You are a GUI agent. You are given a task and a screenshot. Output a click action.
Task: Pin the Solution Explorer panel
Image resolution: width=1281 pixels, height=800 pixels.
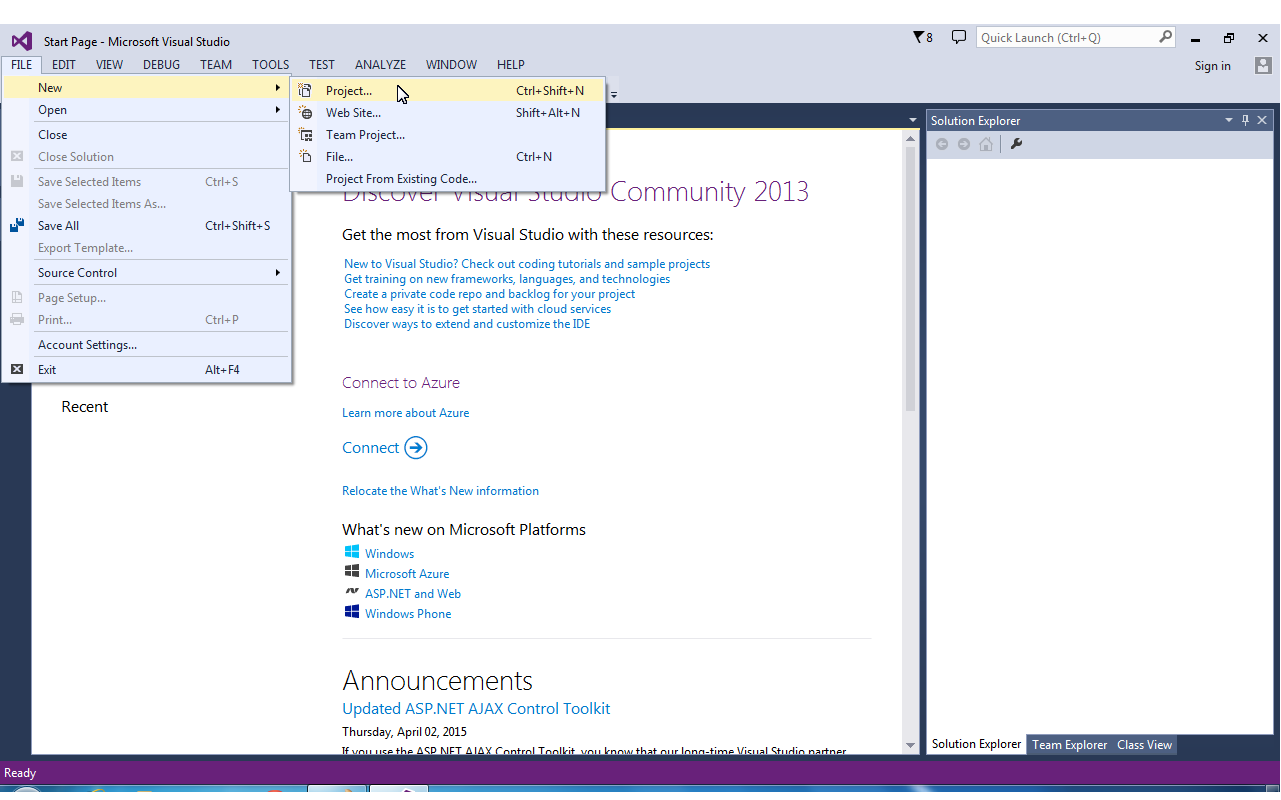tap(1245, 120)
